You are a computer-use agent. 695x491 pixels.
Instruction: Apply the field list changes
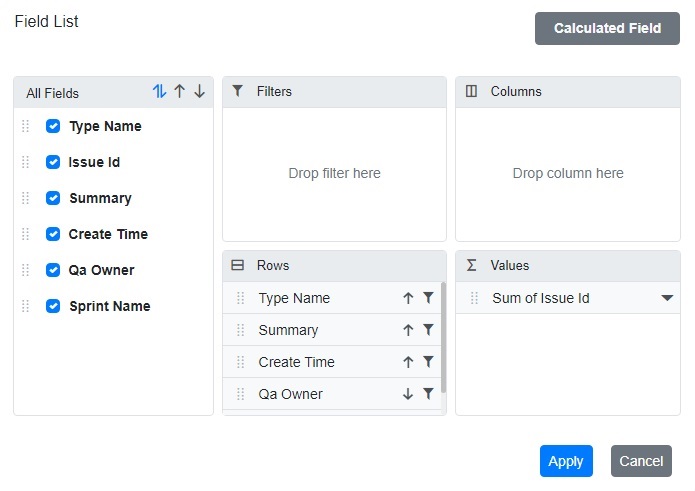[x=566, y=461]
